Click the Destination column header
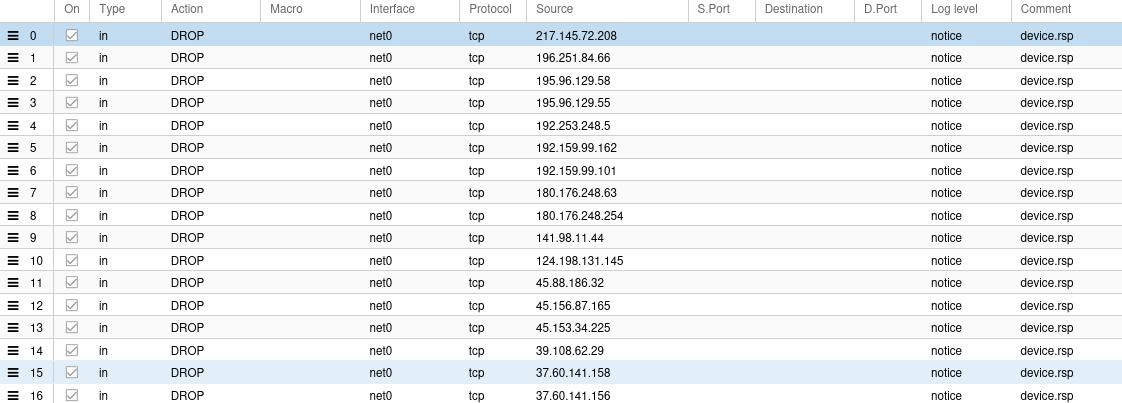Screen dimensions: 1122x403 click(x=793, y=9)
